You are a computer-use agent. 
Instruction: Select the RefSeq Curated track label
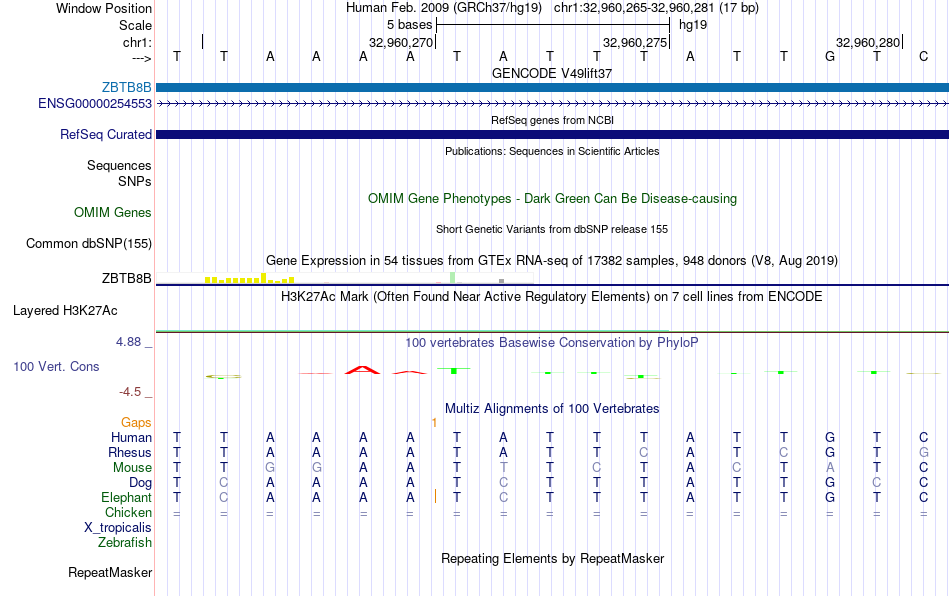pyautogui.click(x=105, y=134)
